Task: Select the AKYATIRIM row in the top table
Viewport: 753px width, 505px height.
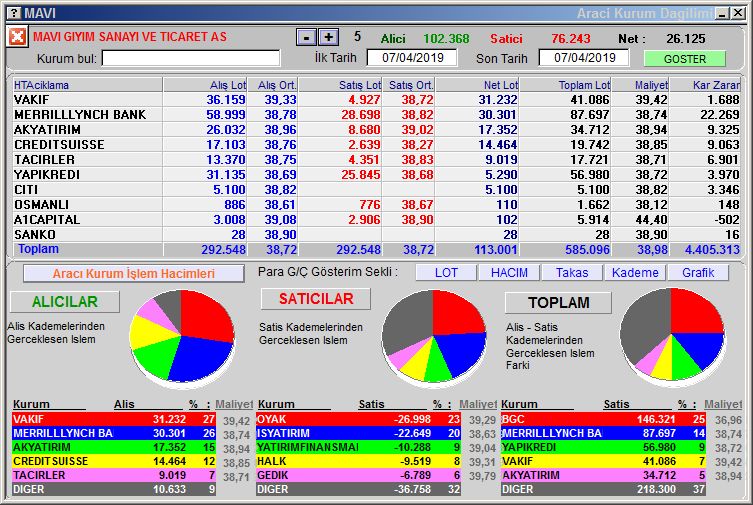Action: [376, 130]
